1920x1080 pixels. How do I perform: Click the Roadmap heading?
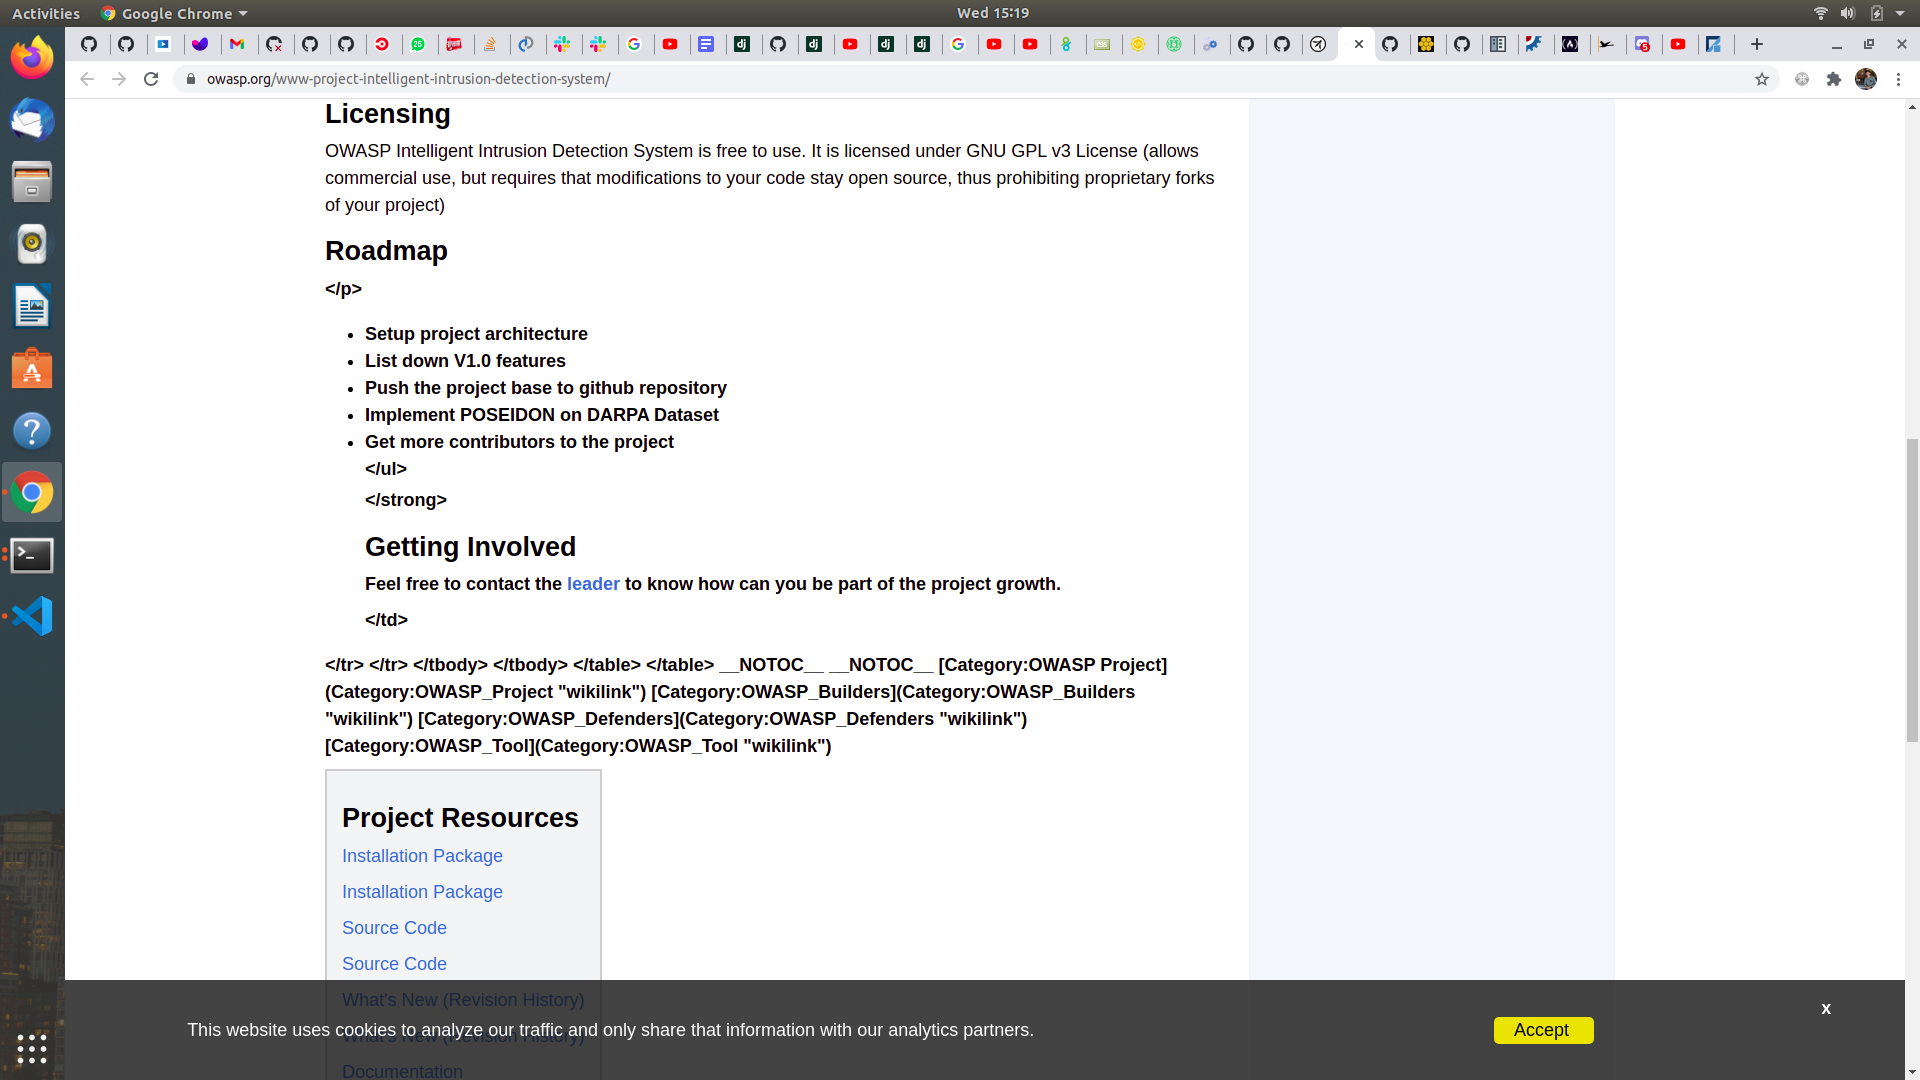coord(386,251)
